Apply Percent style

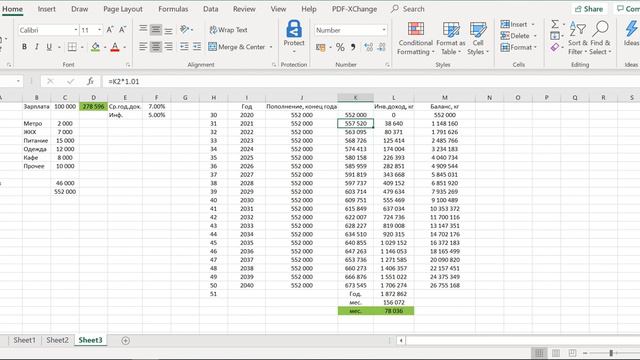click(x=340, y=47)
